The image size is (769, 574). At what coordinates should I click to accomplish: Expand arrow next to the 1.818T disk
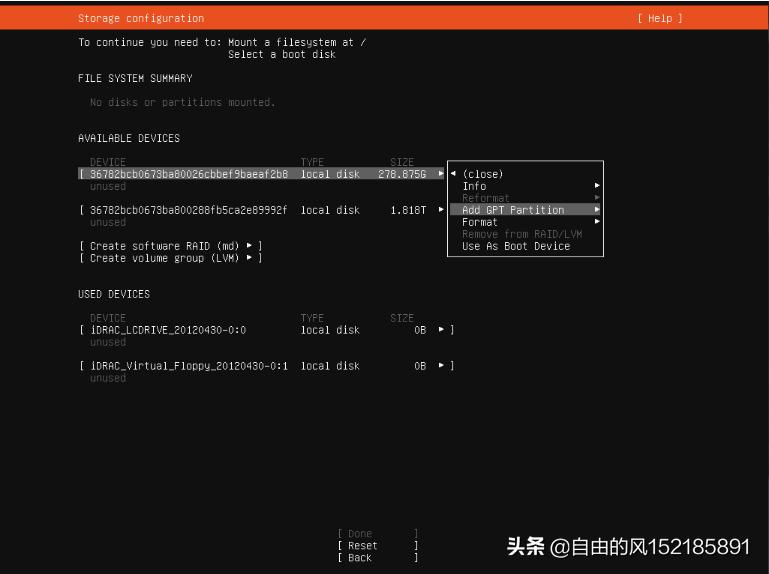(x=441, y=209)
